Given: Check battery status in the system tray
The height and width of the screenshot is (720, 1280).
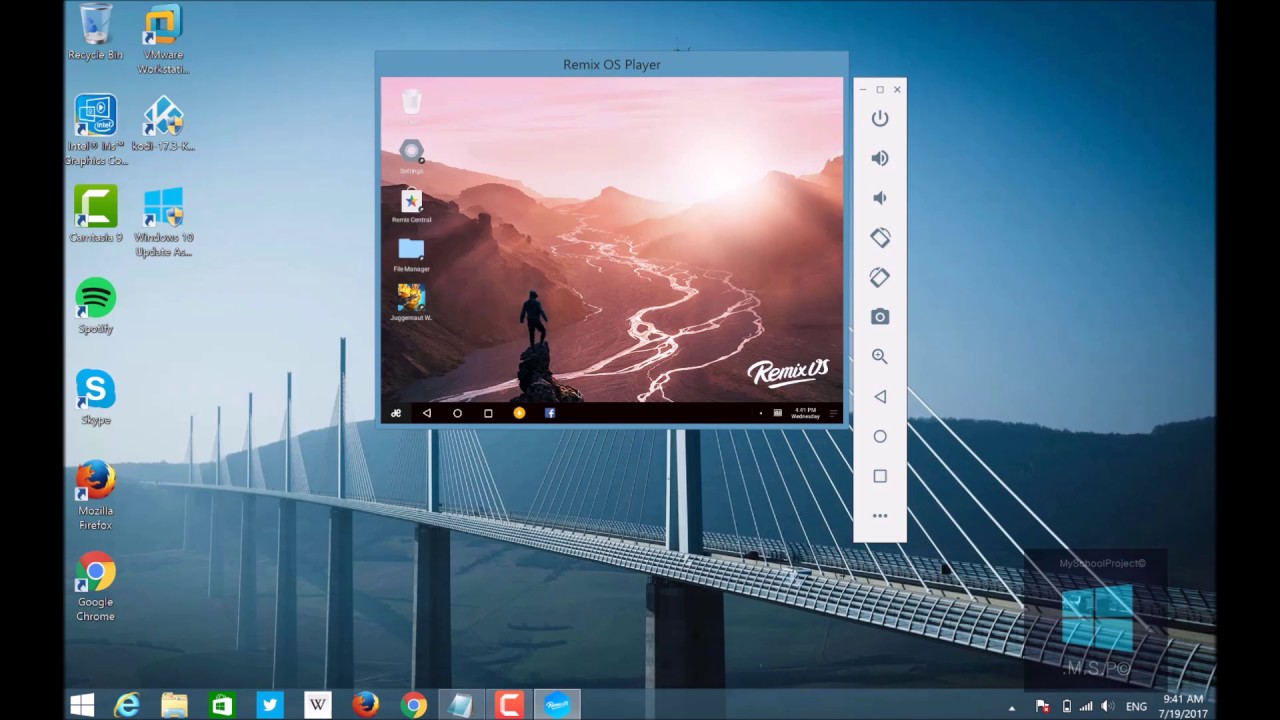Looking at the screenshot, I should [1066, 707].
